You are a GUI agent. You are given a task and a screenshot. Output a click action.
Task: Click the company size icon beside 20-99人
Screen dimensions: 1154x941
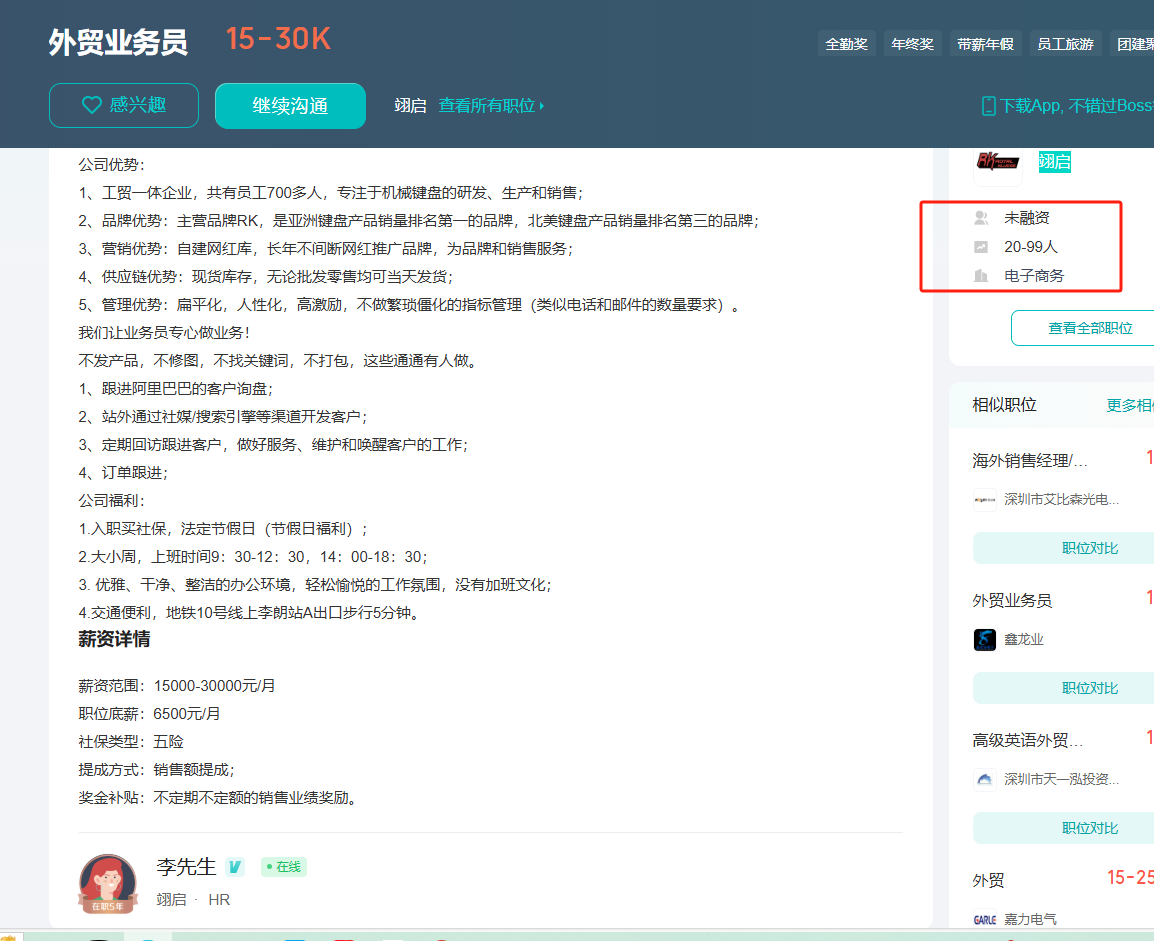(x=981, y=246)
